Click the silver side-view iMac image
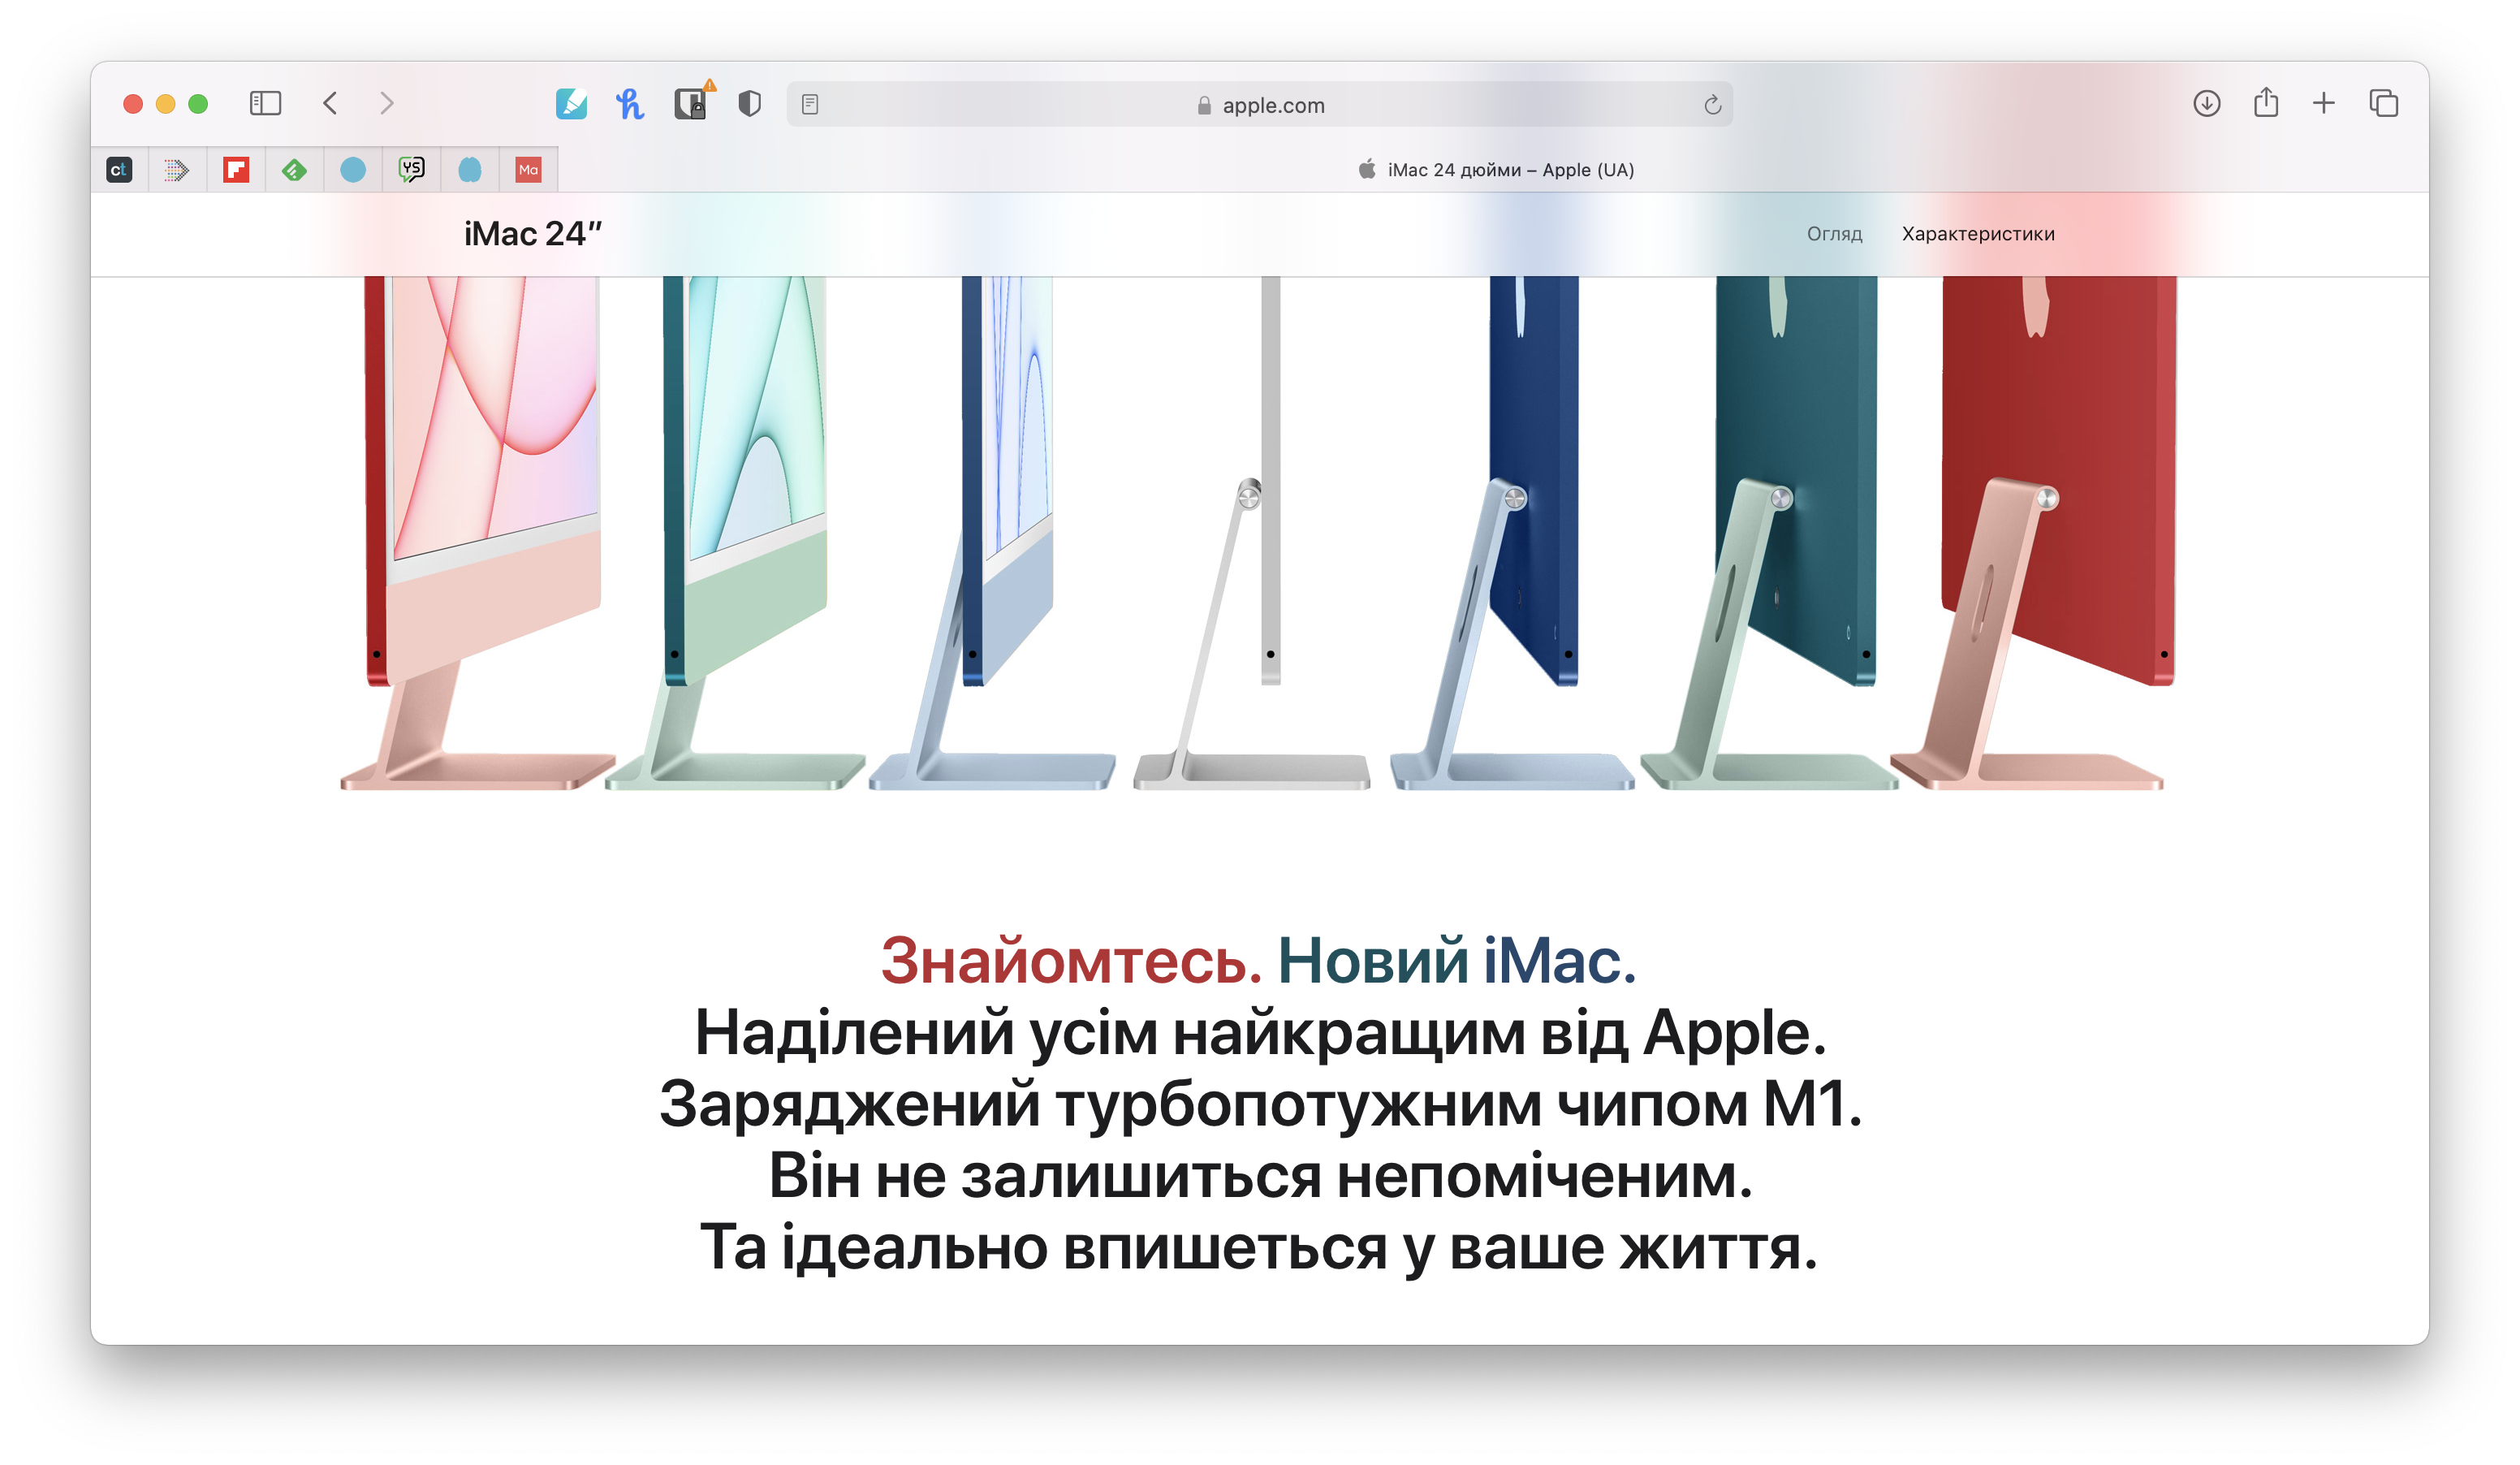This screenshot has height=1465, width=2520. point(1251,533)
